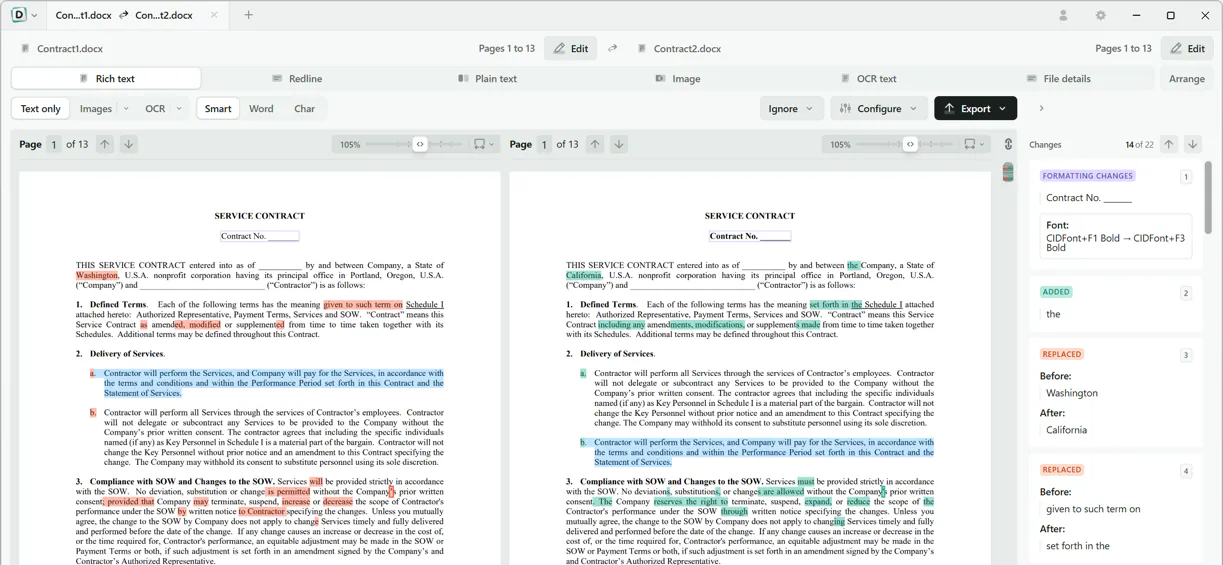Minimize the application window
1223x565 pixels.
click(1136, 15)
